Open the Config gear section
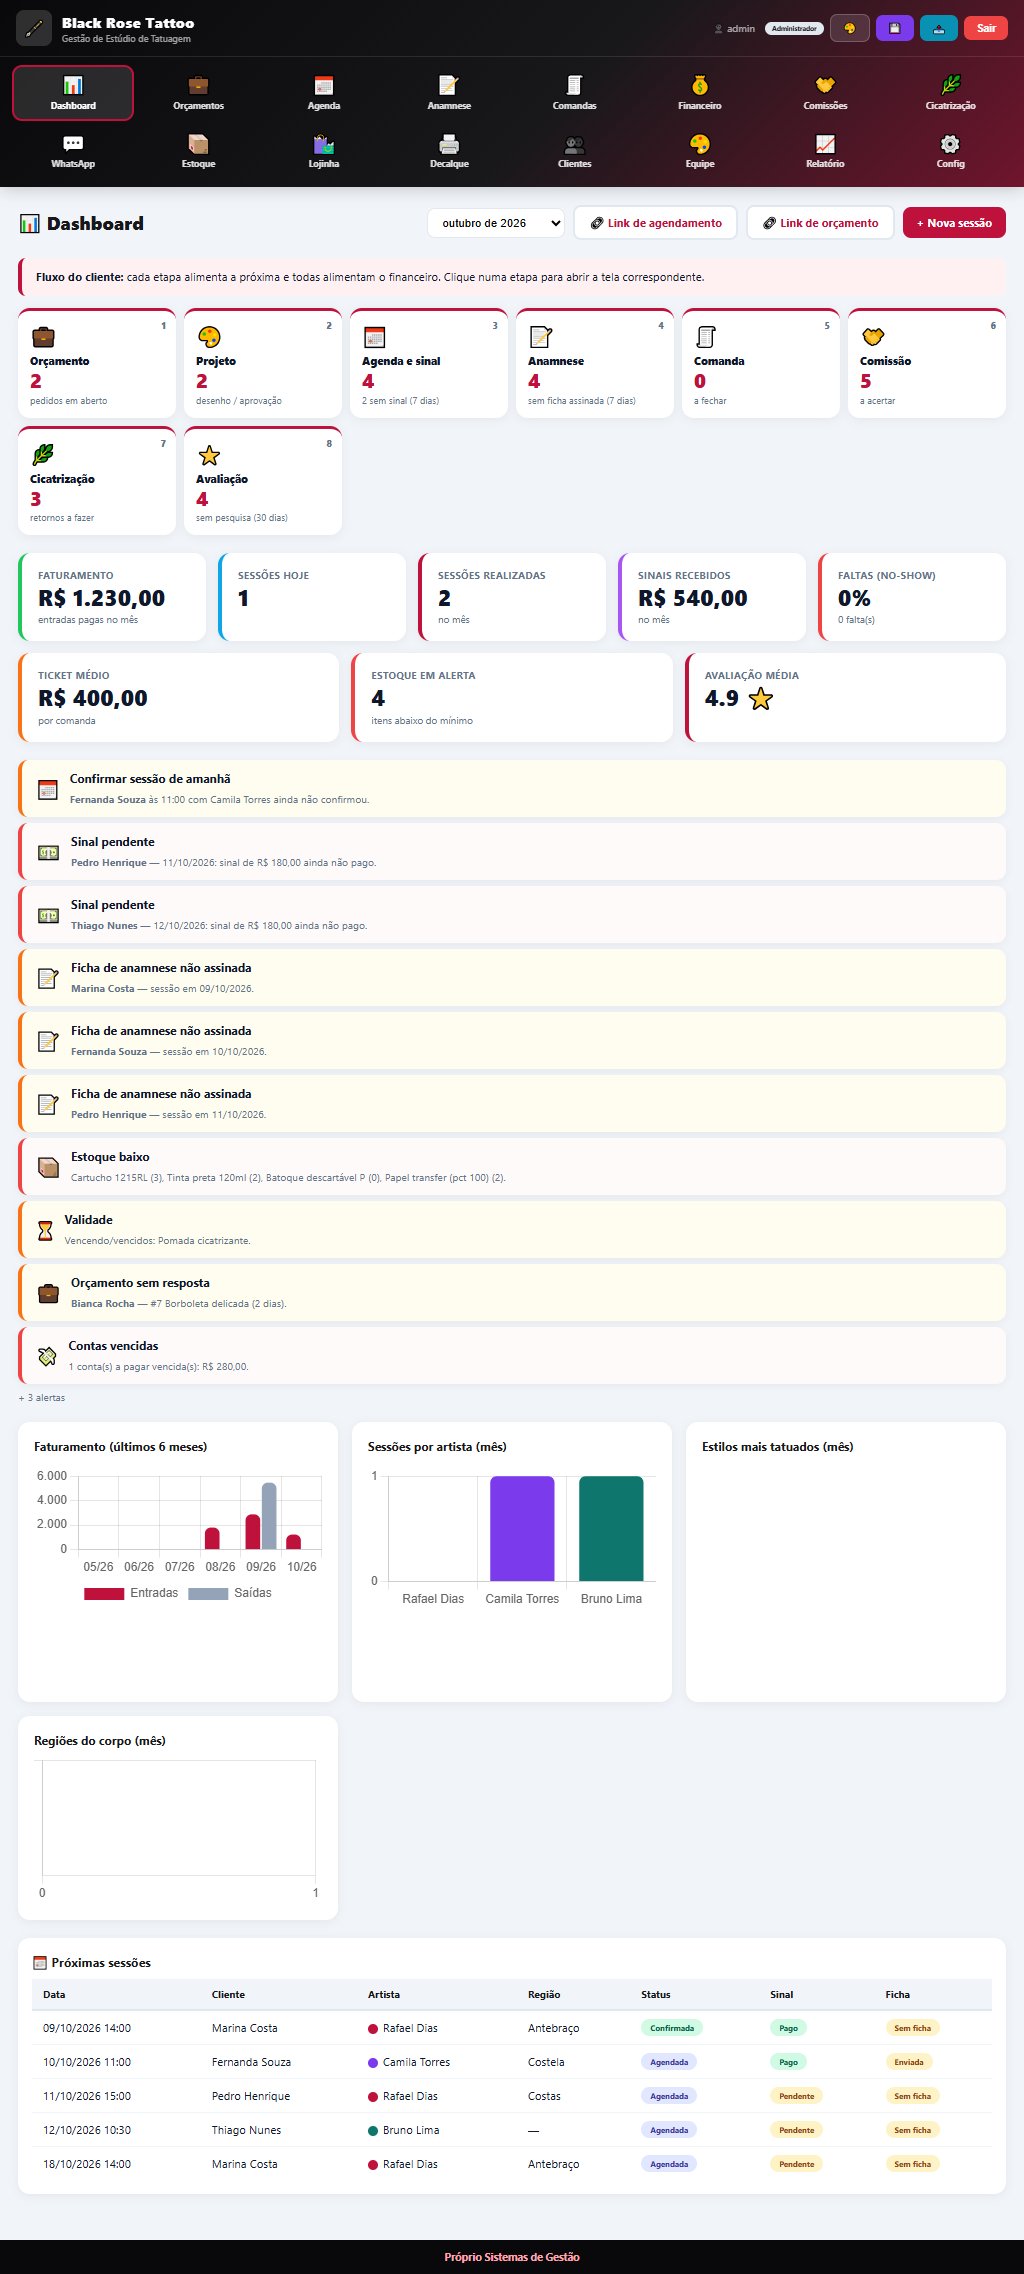This screenshot has height=2274, width=1024. coord(950,151)
